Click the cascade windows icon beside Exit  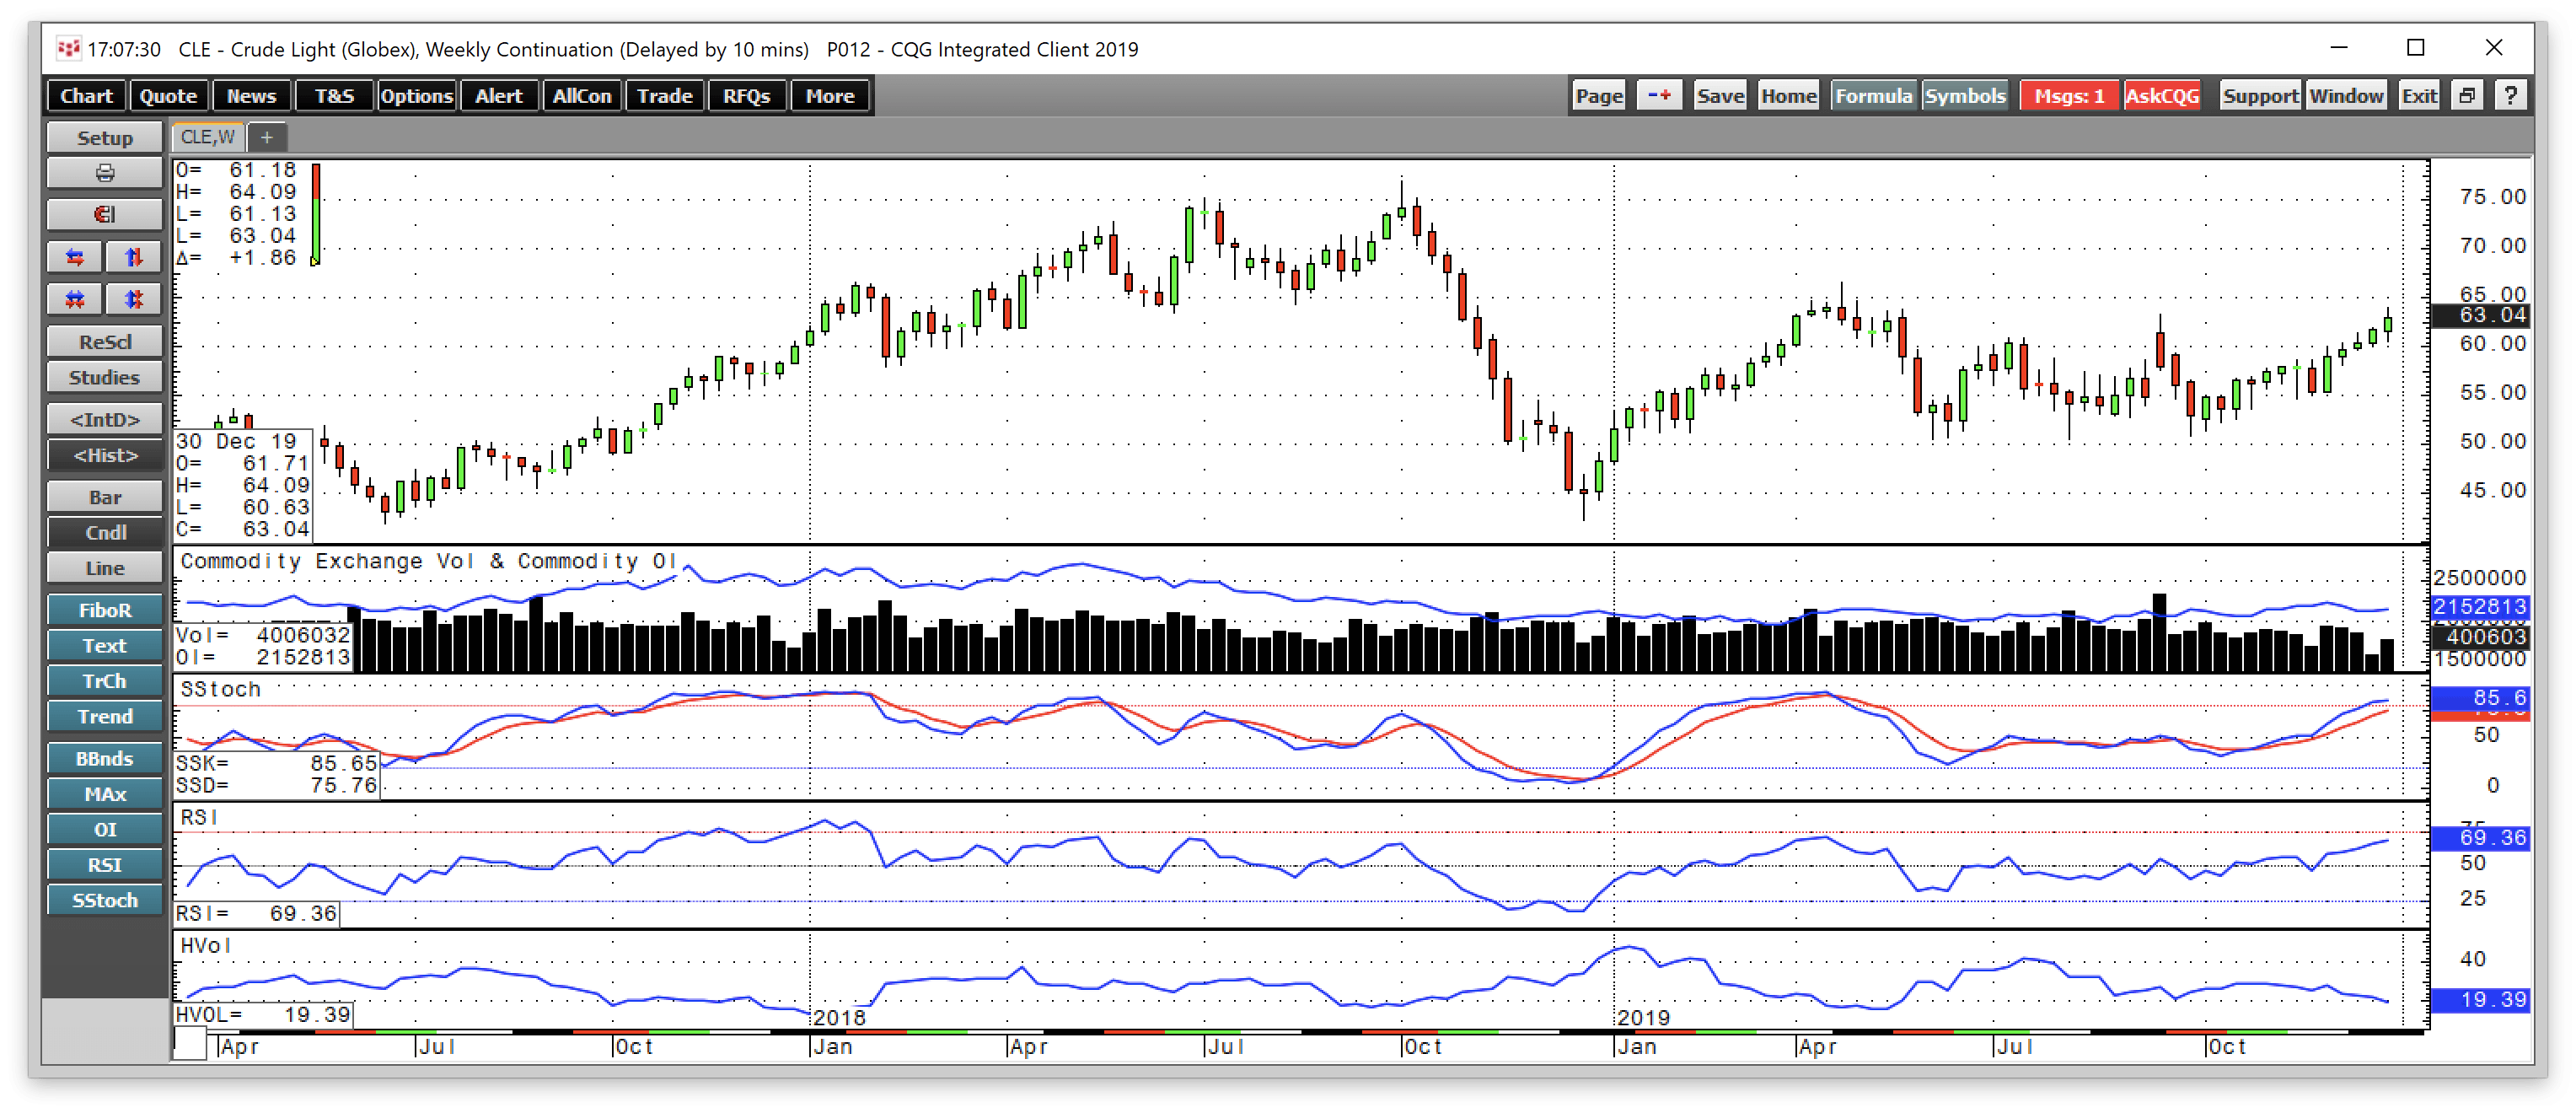coord(2467,96)
